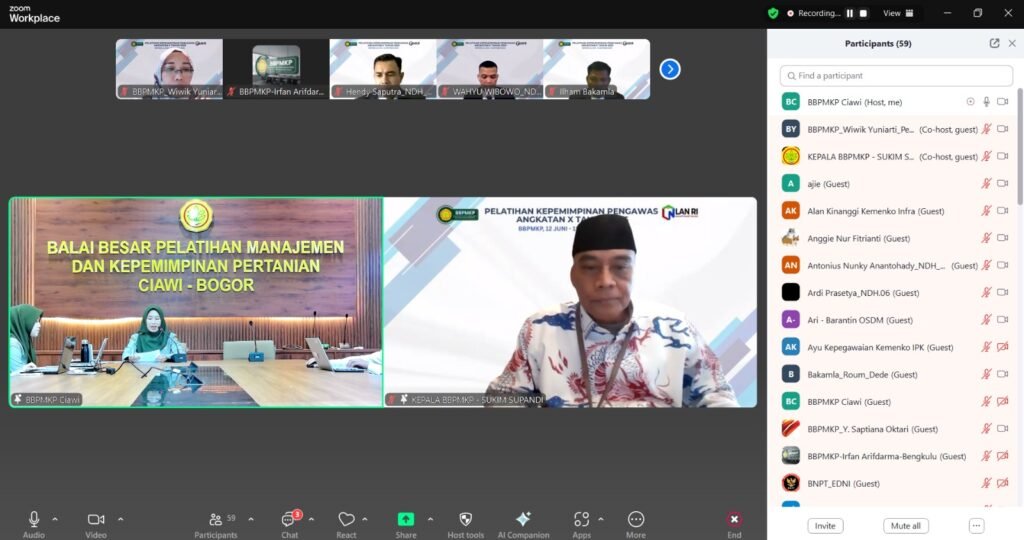Toggle the Audio microphone mute

click(34, 519)
